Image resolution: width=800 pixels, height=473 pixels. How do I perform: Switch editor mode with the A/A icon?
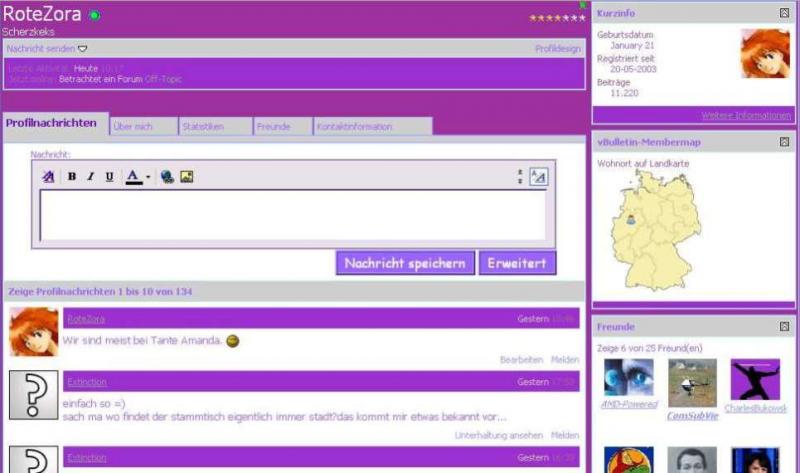[x=538, y=177]
